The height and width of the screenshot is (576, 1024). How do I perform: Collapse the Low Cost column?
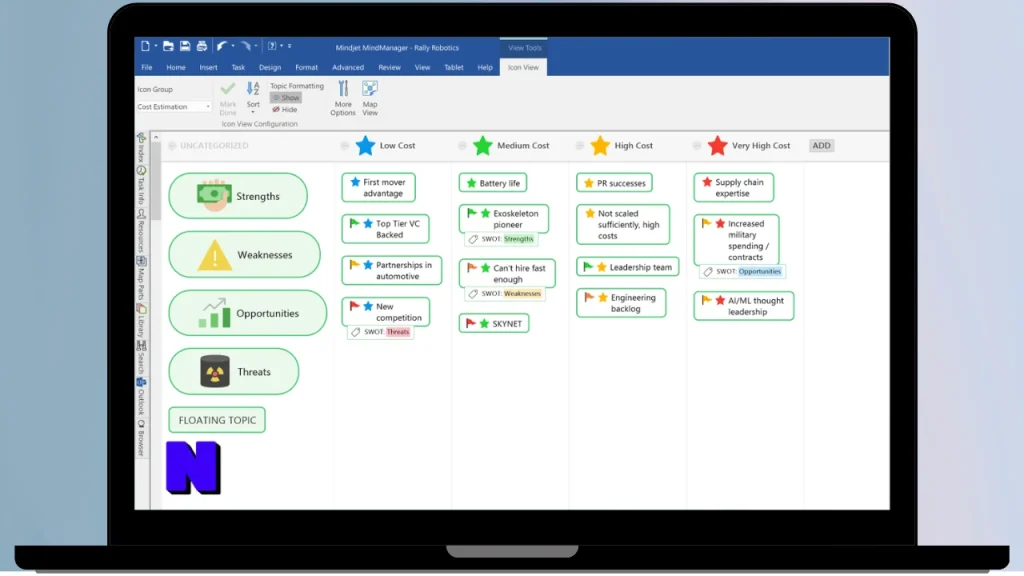(x=345, y=146)
